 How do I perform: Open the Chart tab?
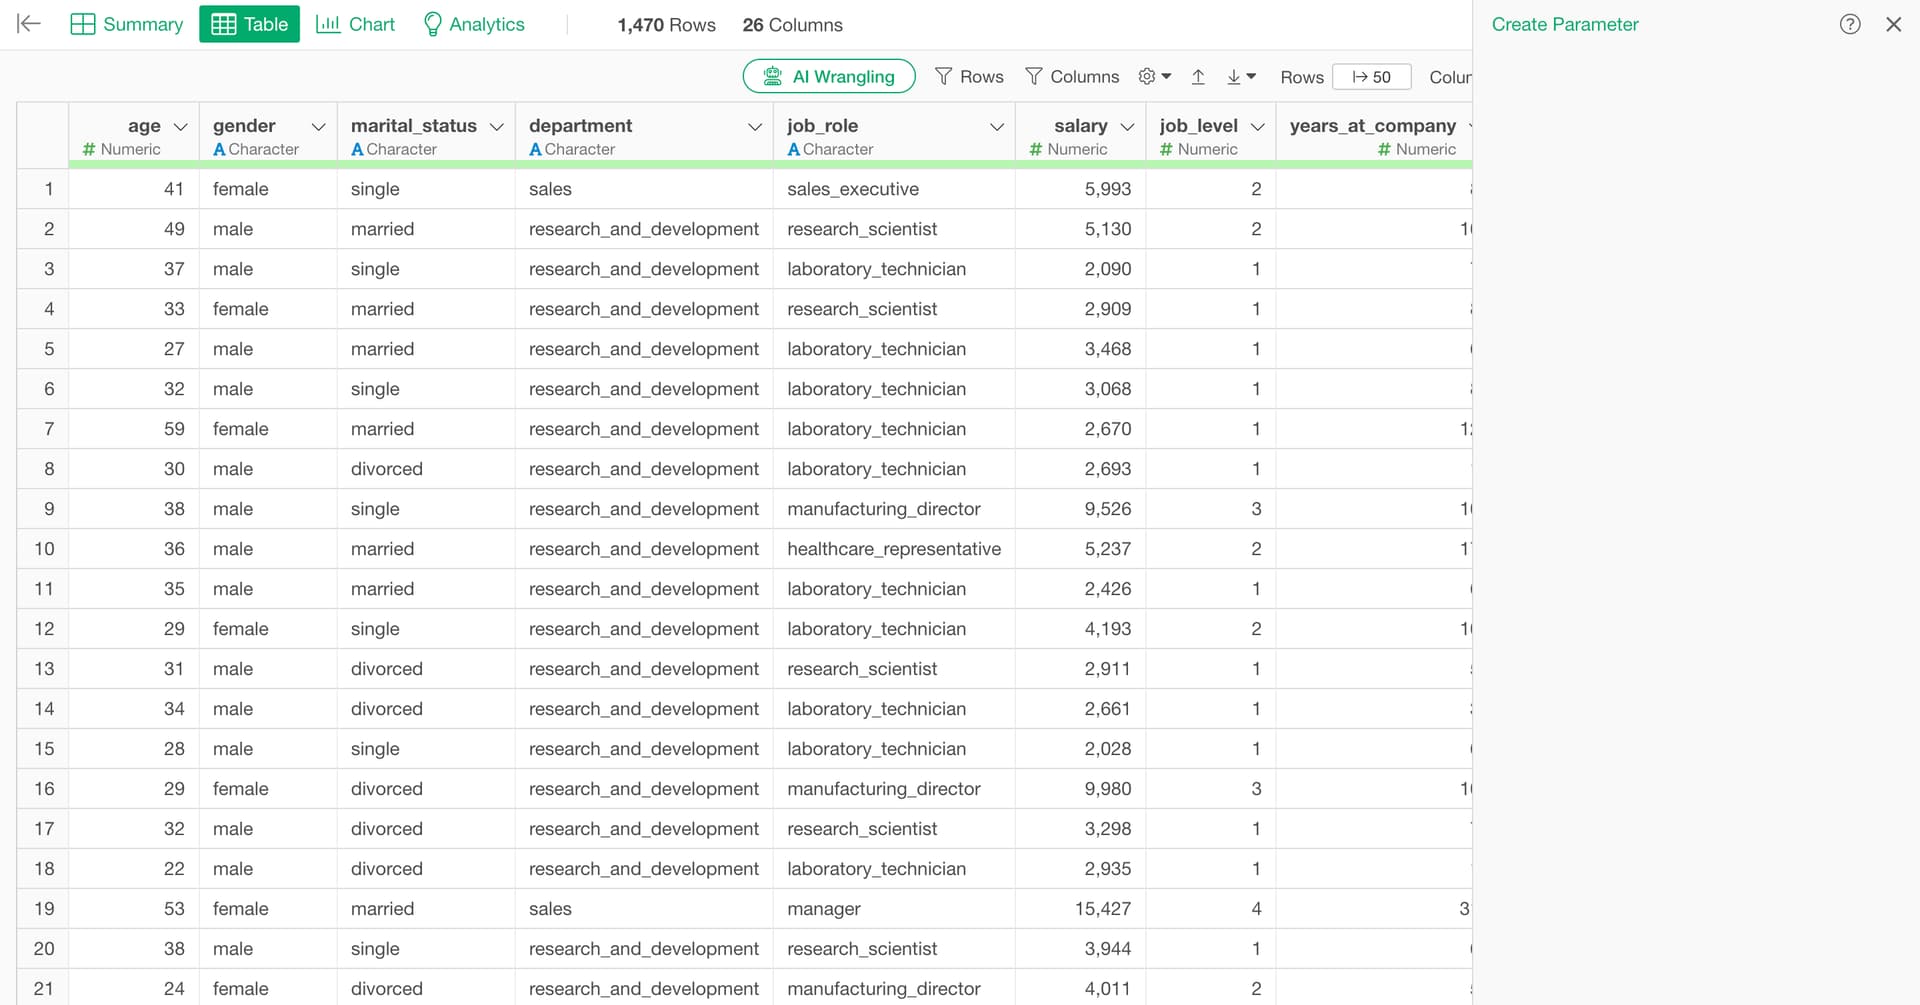pyautogui.click(x=355, y=24)
